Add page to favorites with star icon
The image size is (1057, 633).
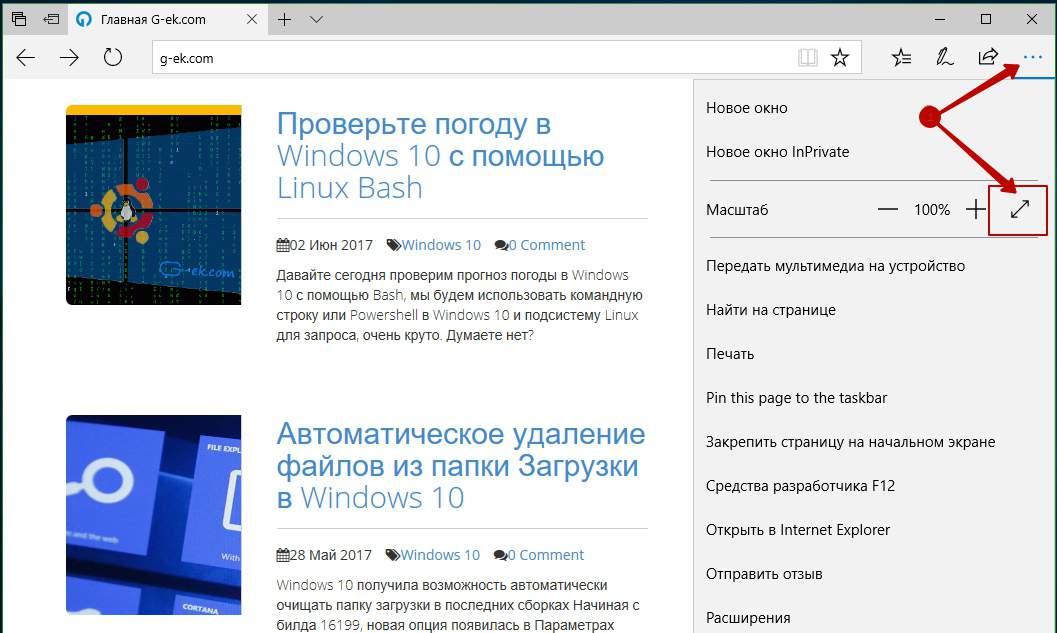(x=840, y=58)
